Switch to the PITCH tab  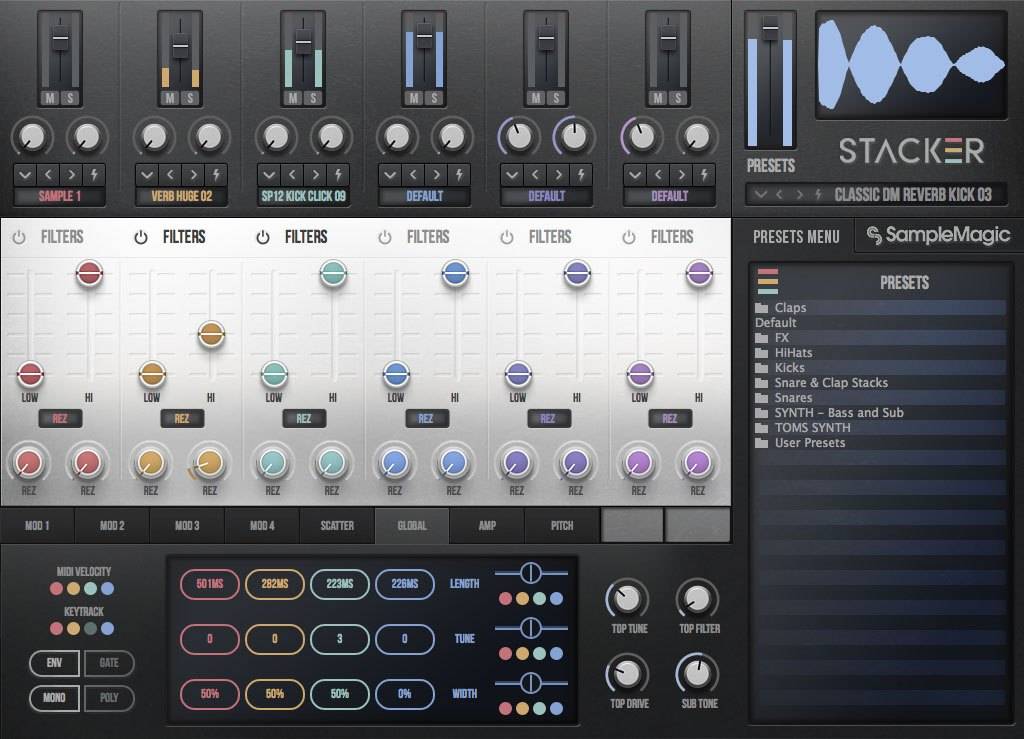[x=562, y=525]
